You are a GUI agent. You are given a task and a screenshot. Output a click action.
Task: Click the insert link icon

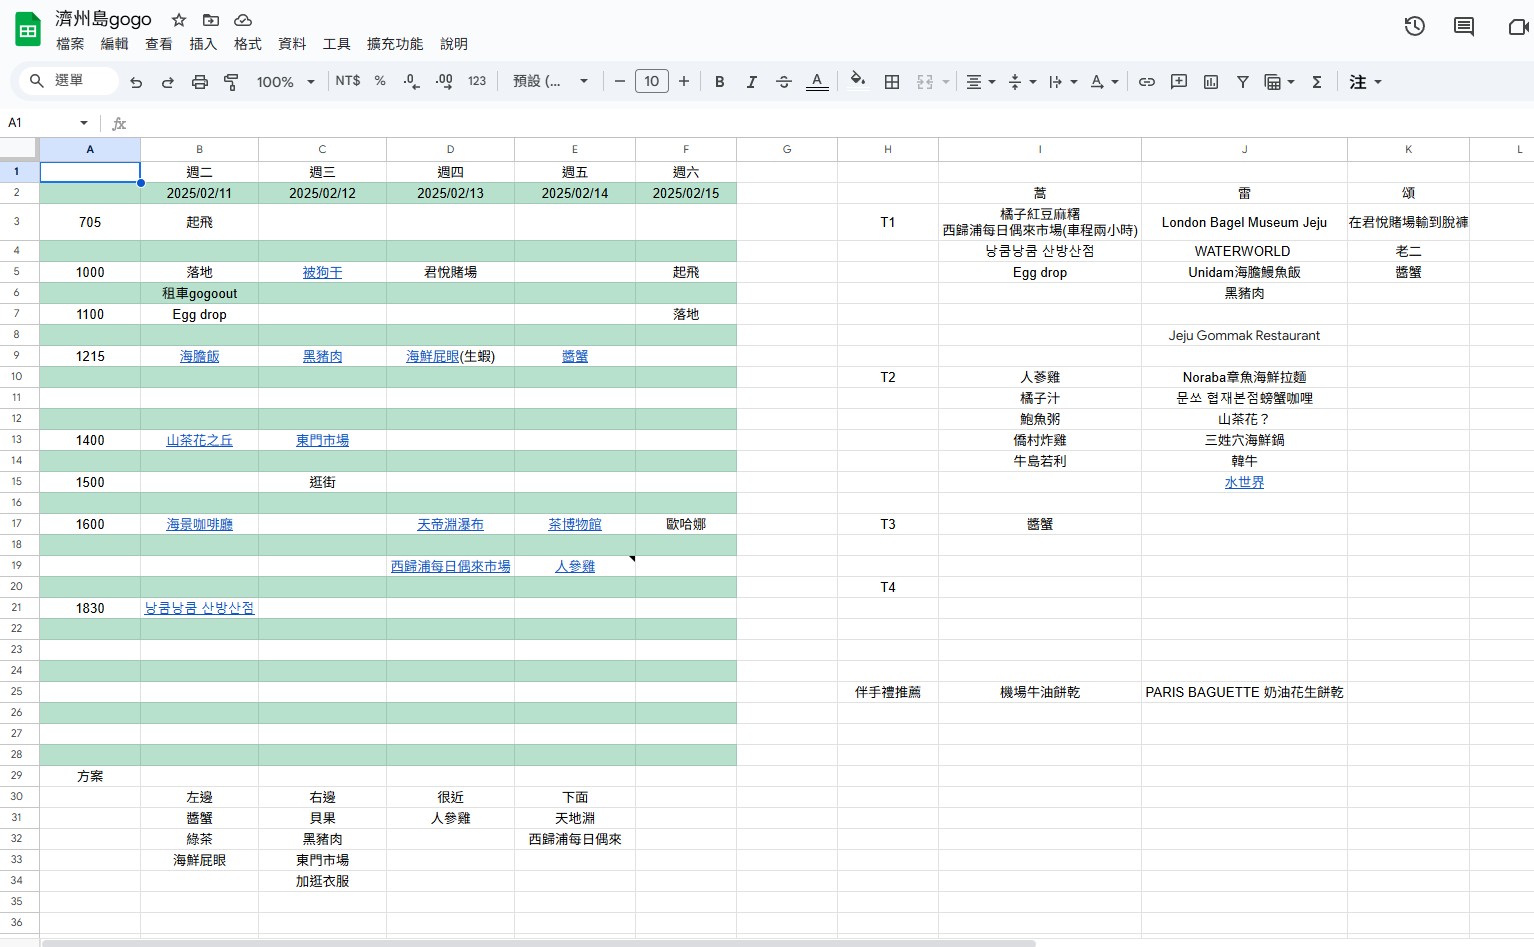point(1147,82)
